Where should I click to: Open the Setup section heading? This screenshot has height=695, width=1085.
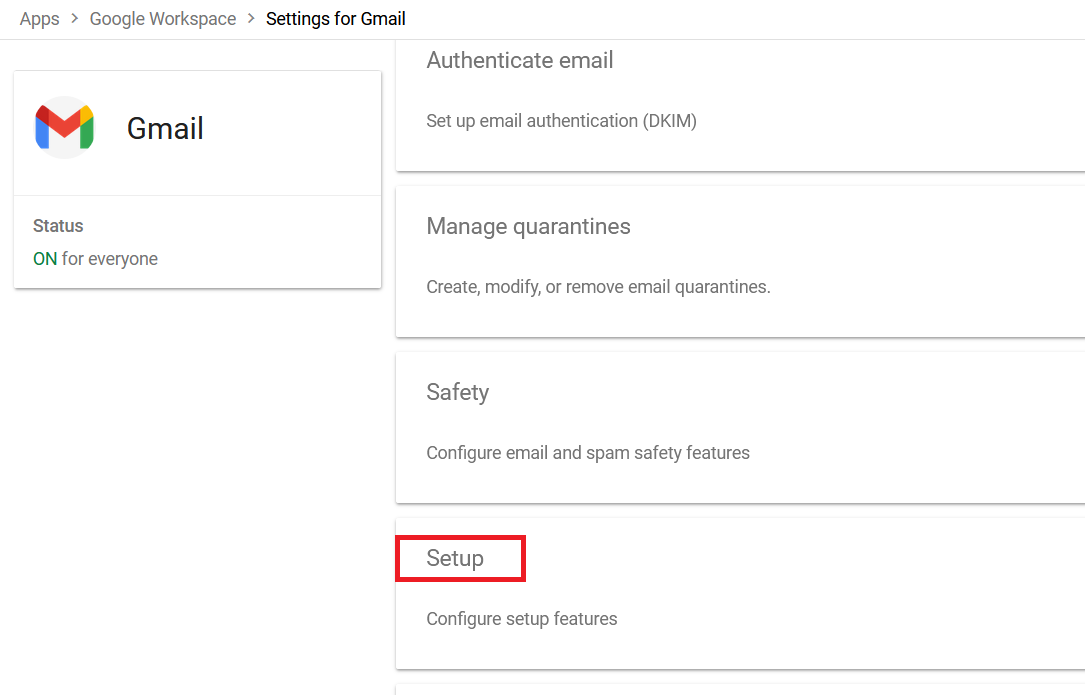tap(455, 558)
